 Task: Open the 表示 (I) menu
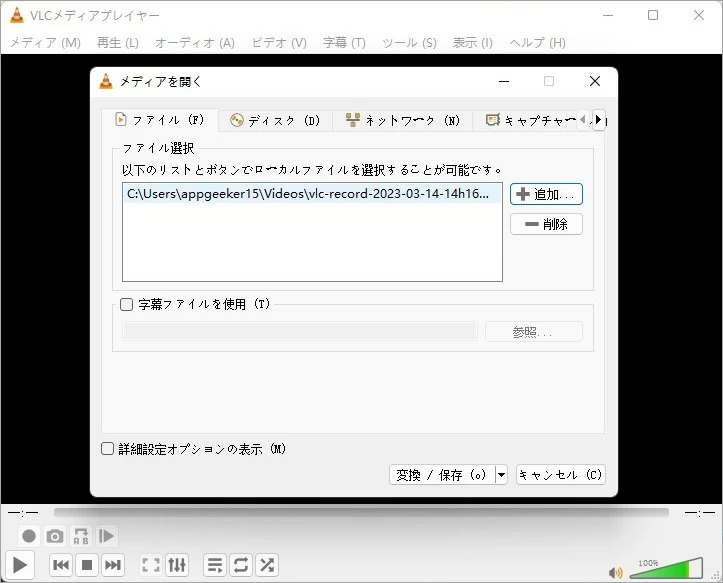pyautogui.click(x=473, y=43)
